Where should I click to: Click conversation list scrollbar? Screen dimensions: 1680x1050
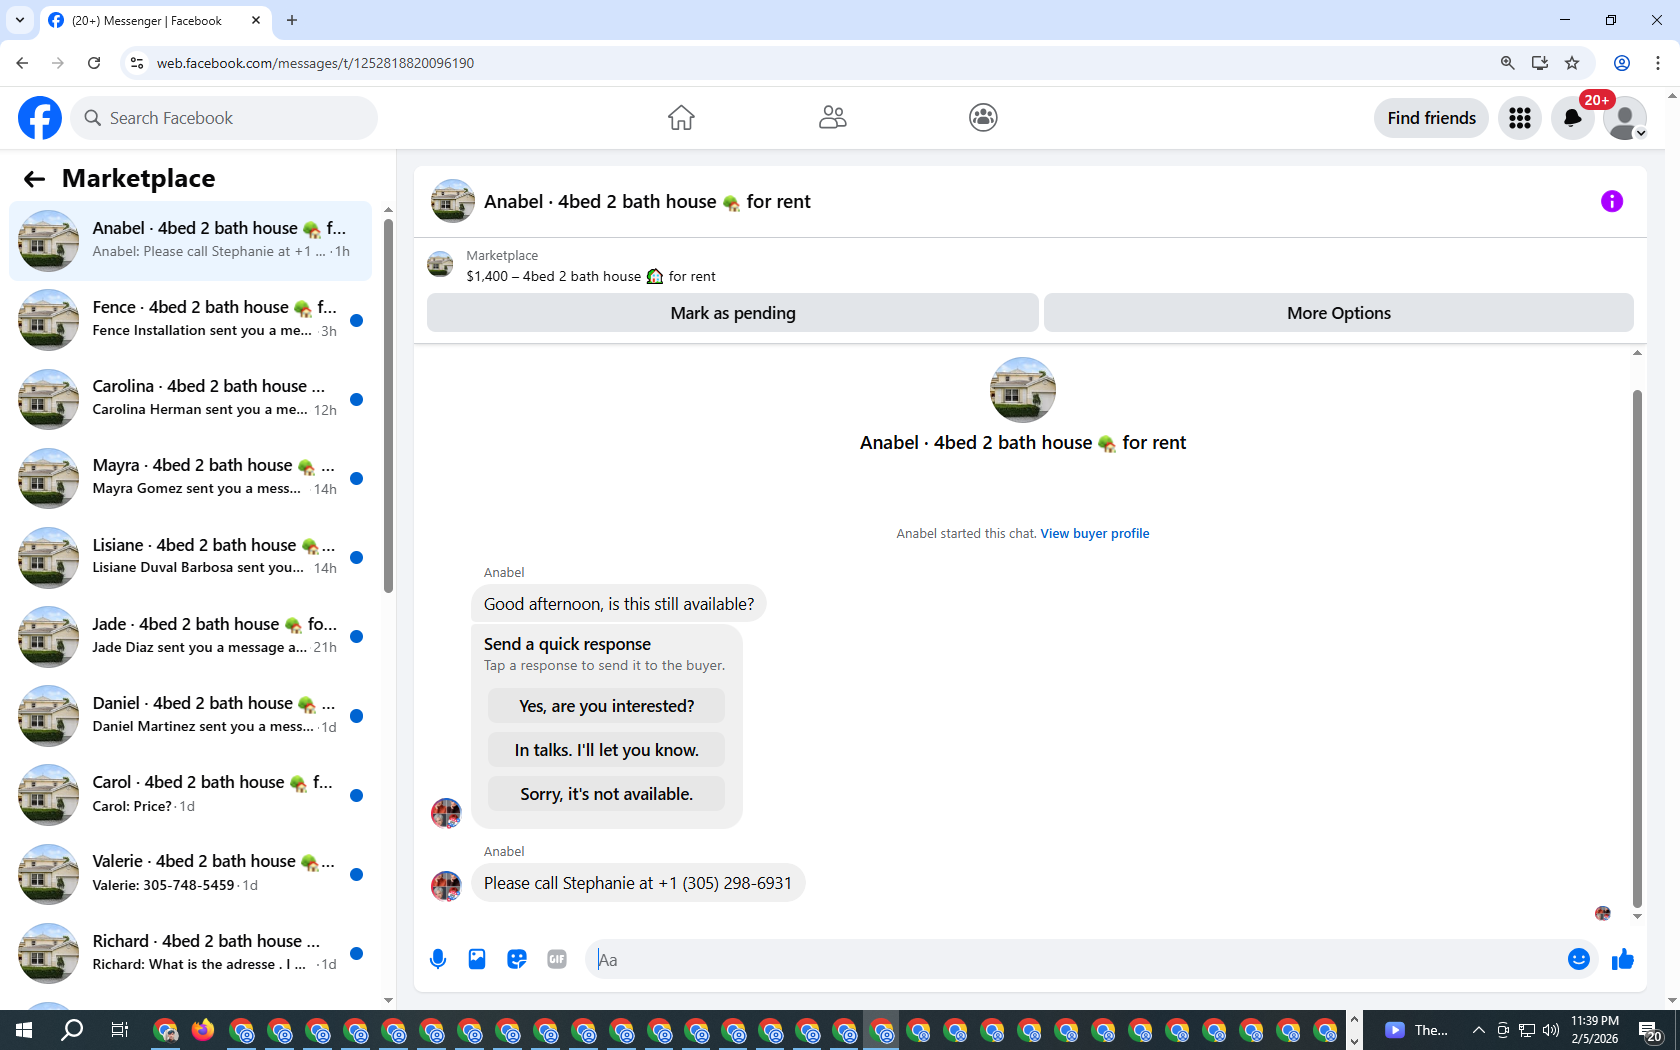coord(388,405)
